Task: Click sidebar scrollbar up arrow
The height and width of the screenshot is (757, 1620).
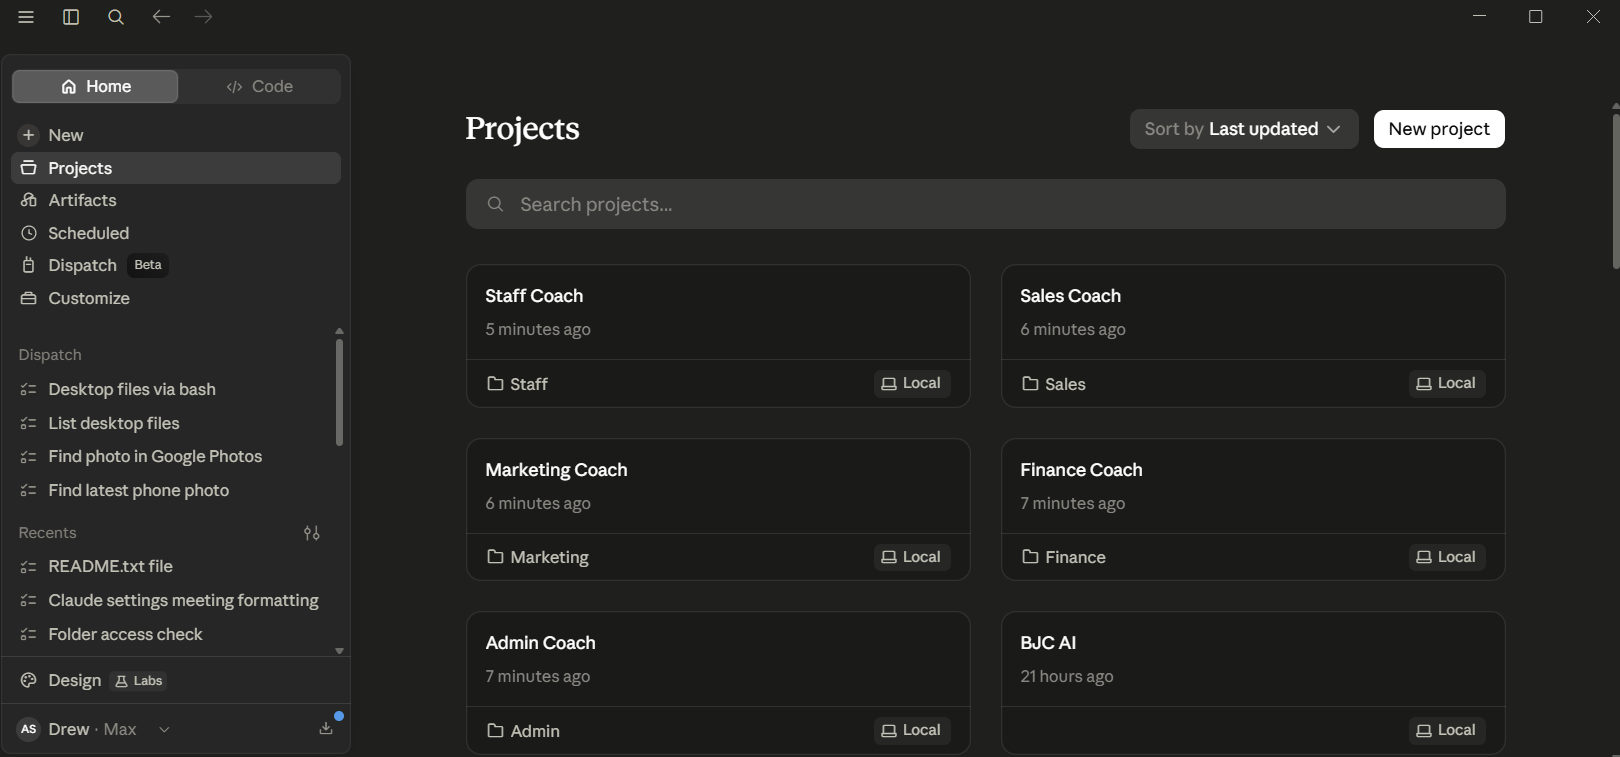Action: coord(339,330)
